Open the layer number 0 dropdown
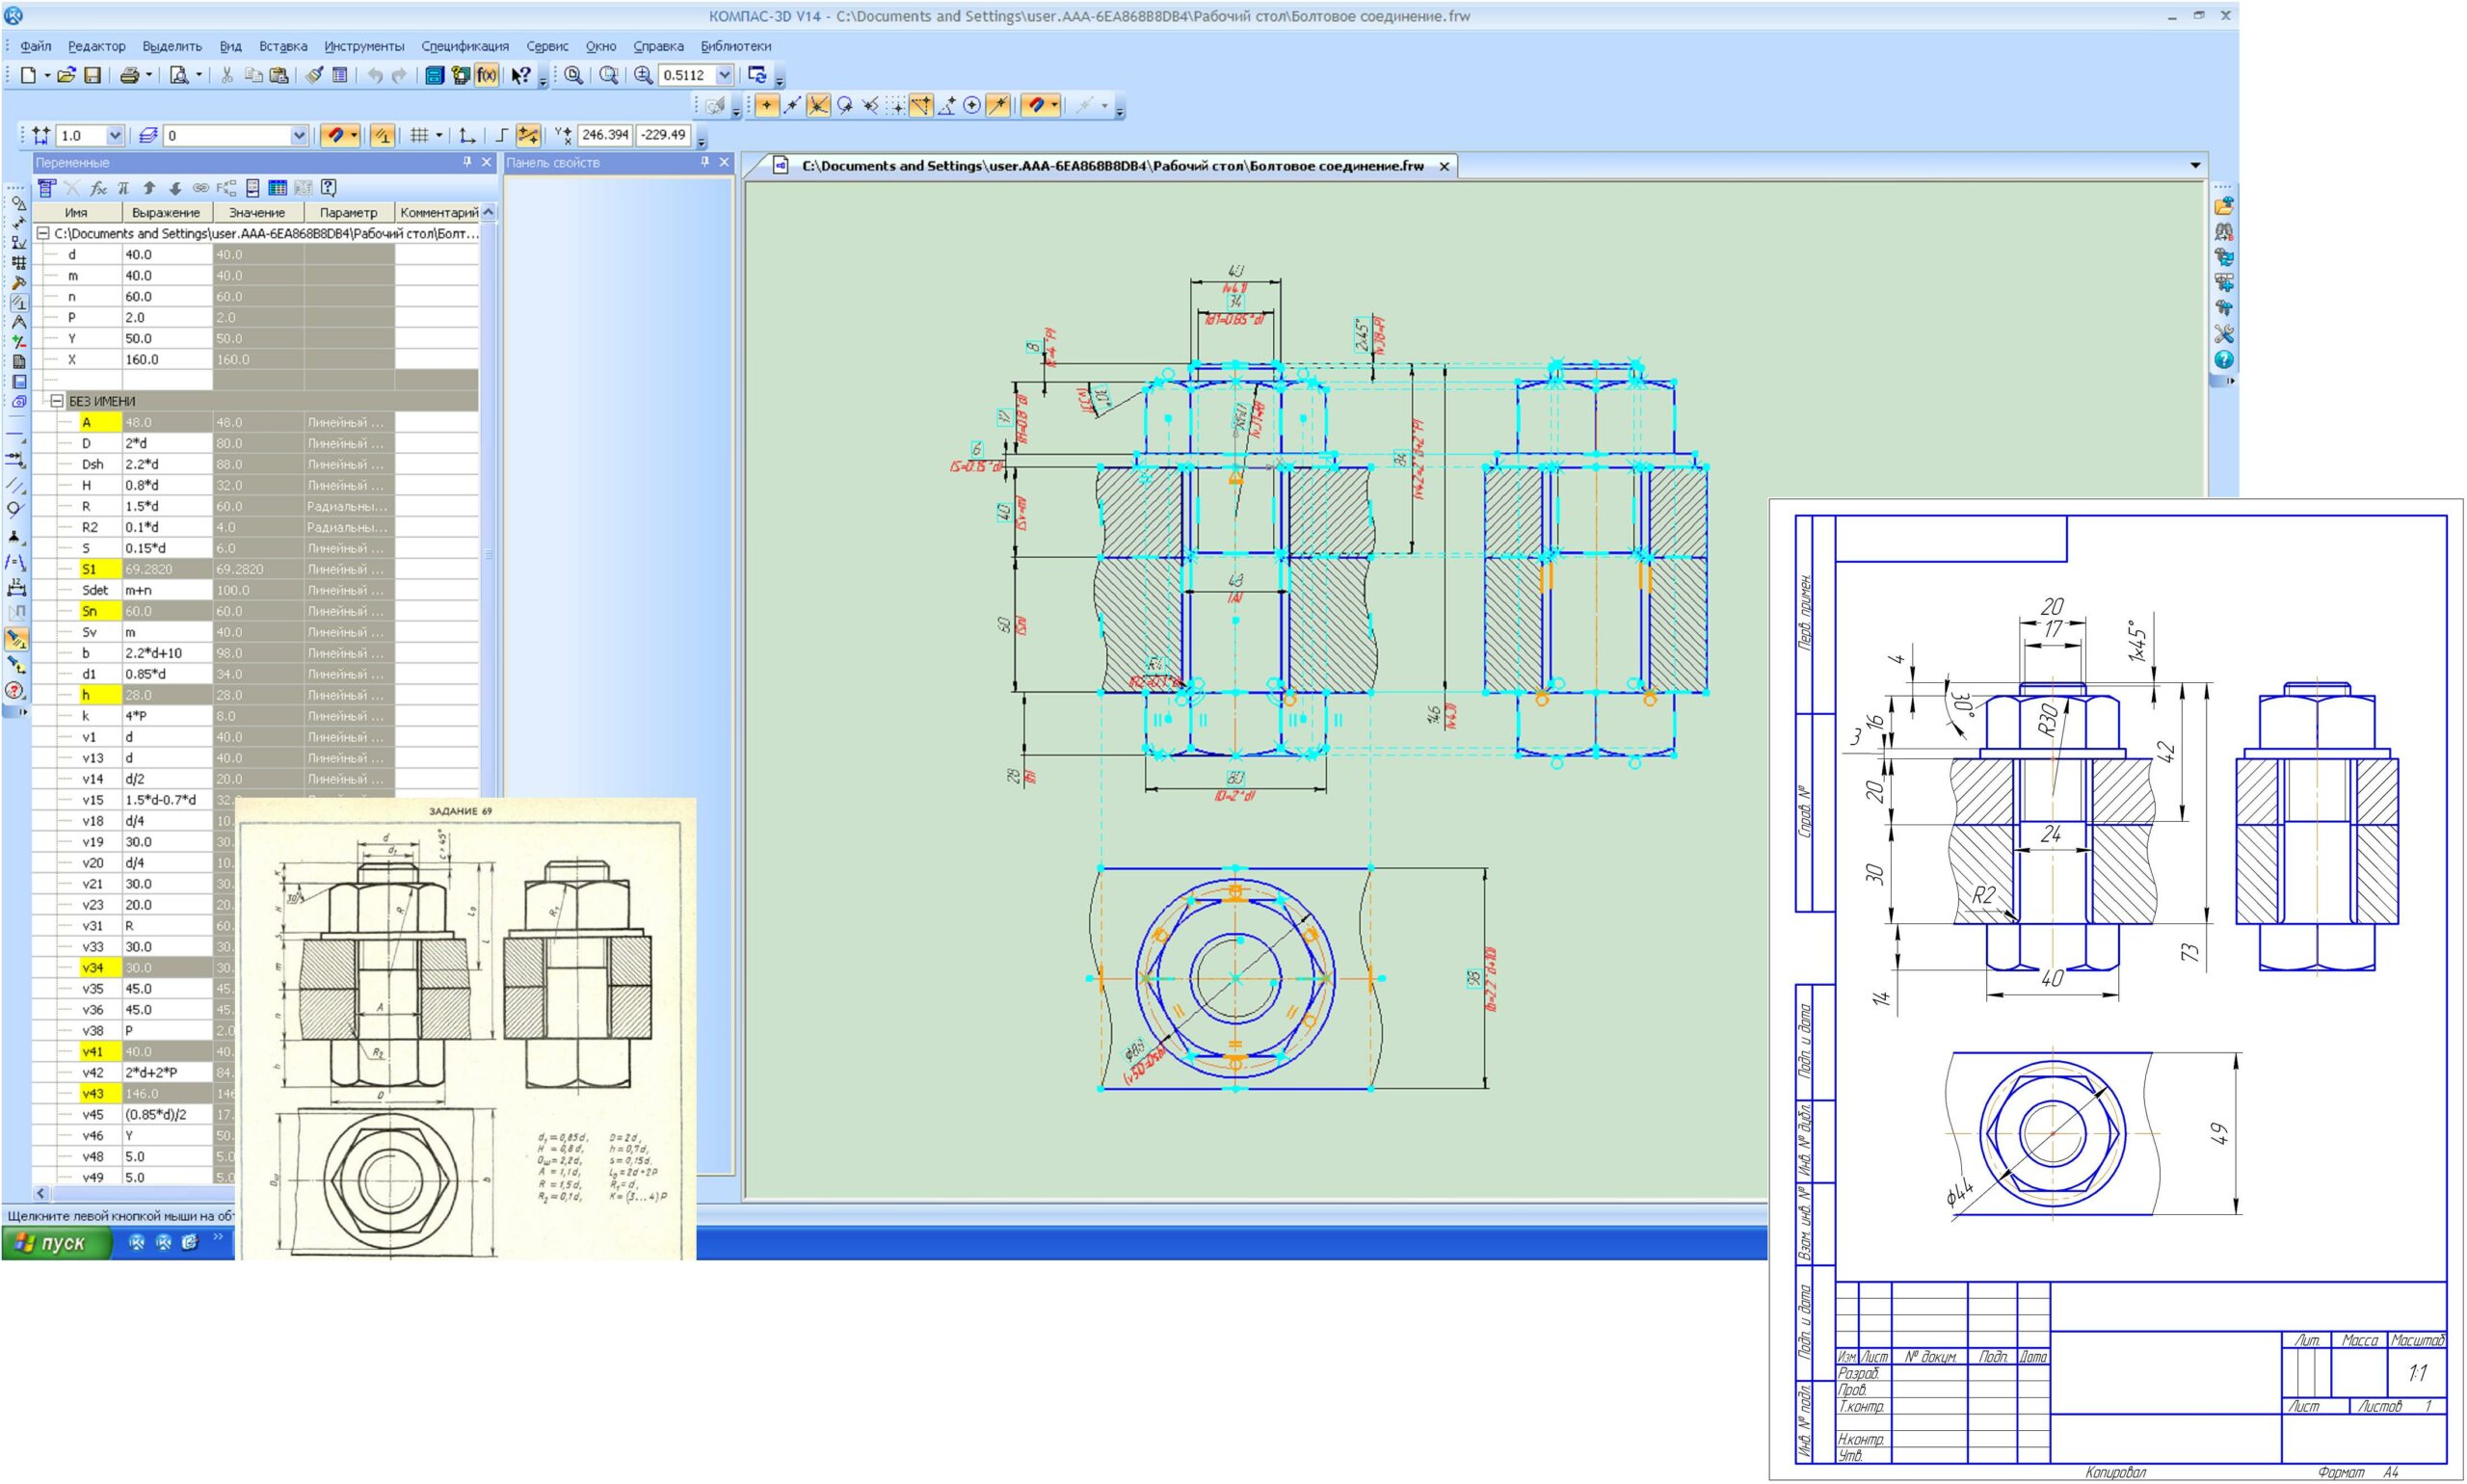Screen dimensions: 2467x1484 [x=298, y=135]
